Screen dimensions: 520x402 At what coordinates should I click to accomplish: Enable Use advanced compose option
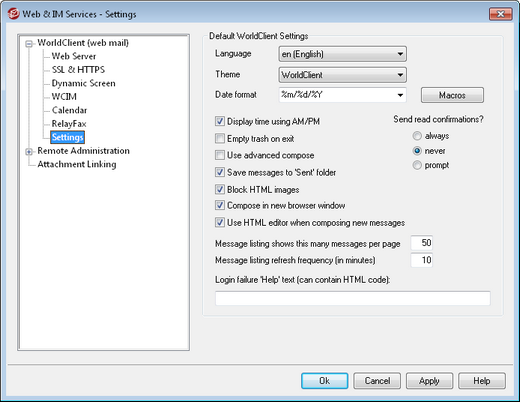tap(220, 155)
